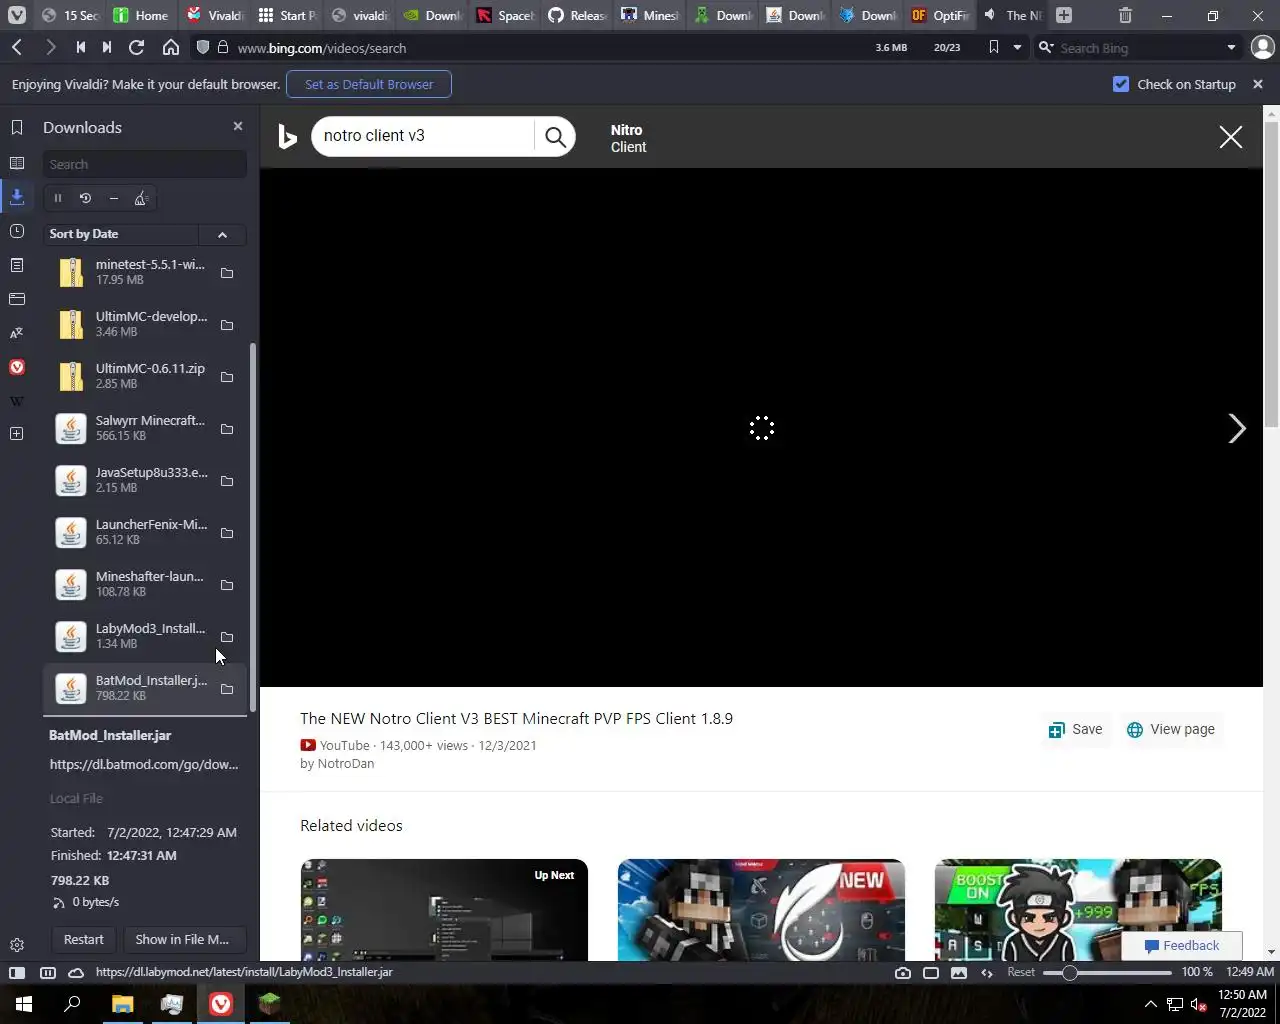Switch to the GitHub Releases tab

pos(578,15)
